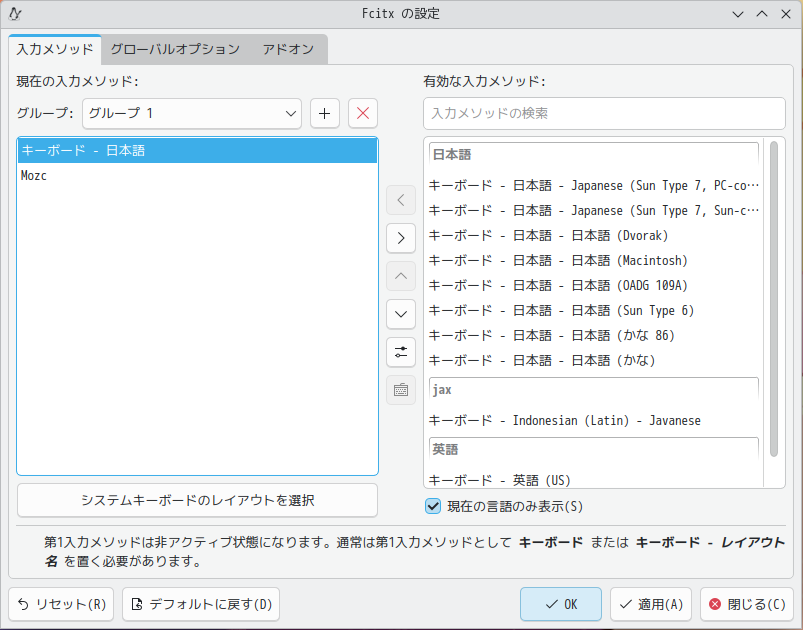Click デフォルトに戻す(D) button
Viewport: 803px width, 630px height.
pos(201,604)
